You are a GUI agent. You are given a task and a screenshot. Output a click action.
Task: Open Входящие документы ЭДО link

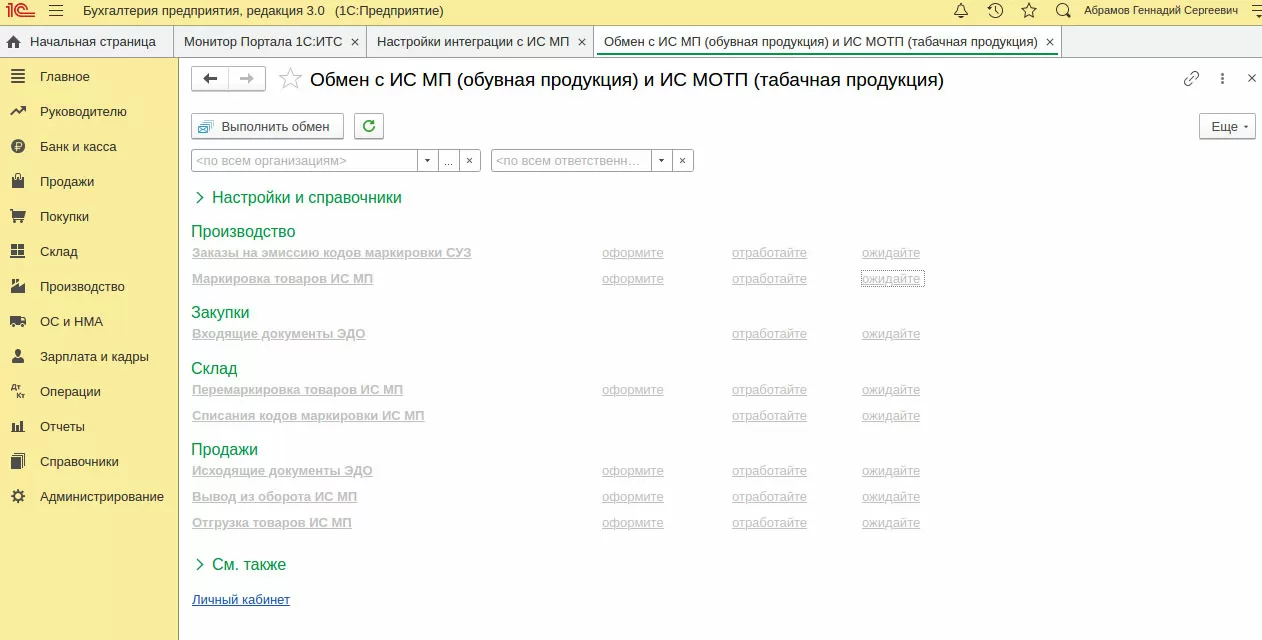tap(278, 334)
